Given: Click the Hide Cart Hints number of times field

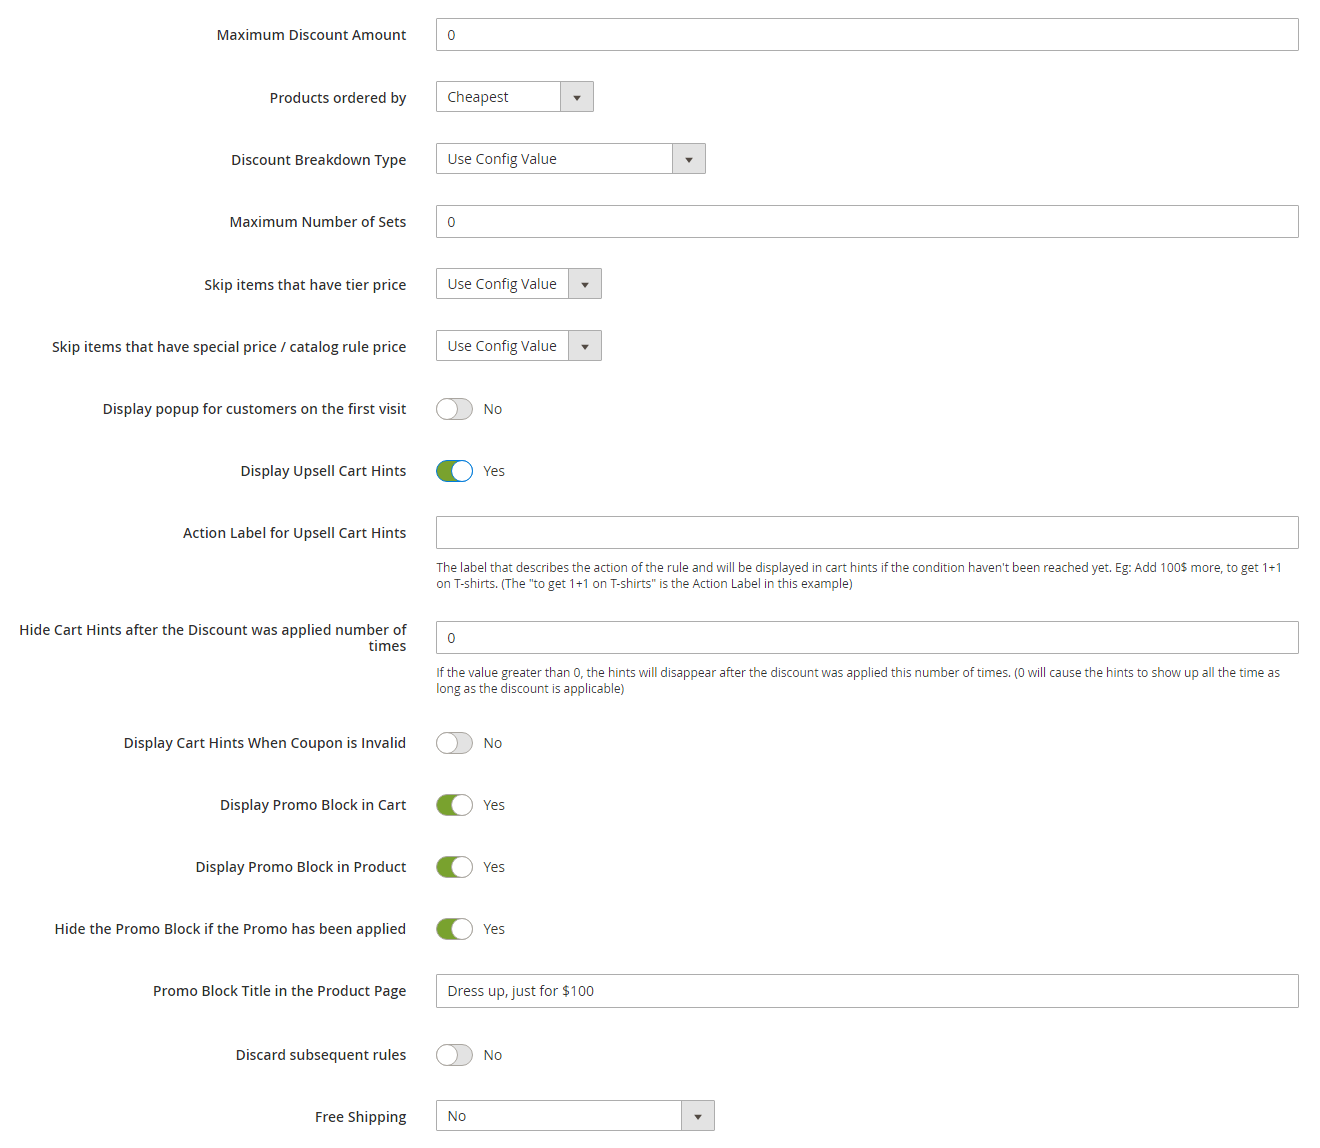Looking at the screenshot, I should (867, 638).
